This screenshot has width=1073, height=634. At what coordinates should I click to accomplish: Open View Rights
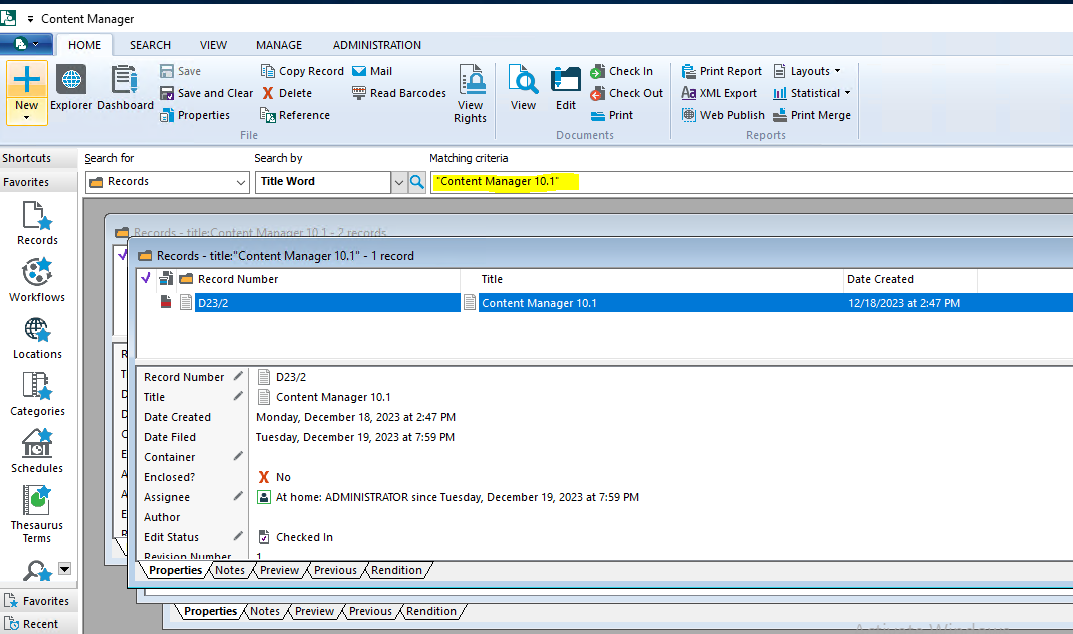[x=471, y=94]
